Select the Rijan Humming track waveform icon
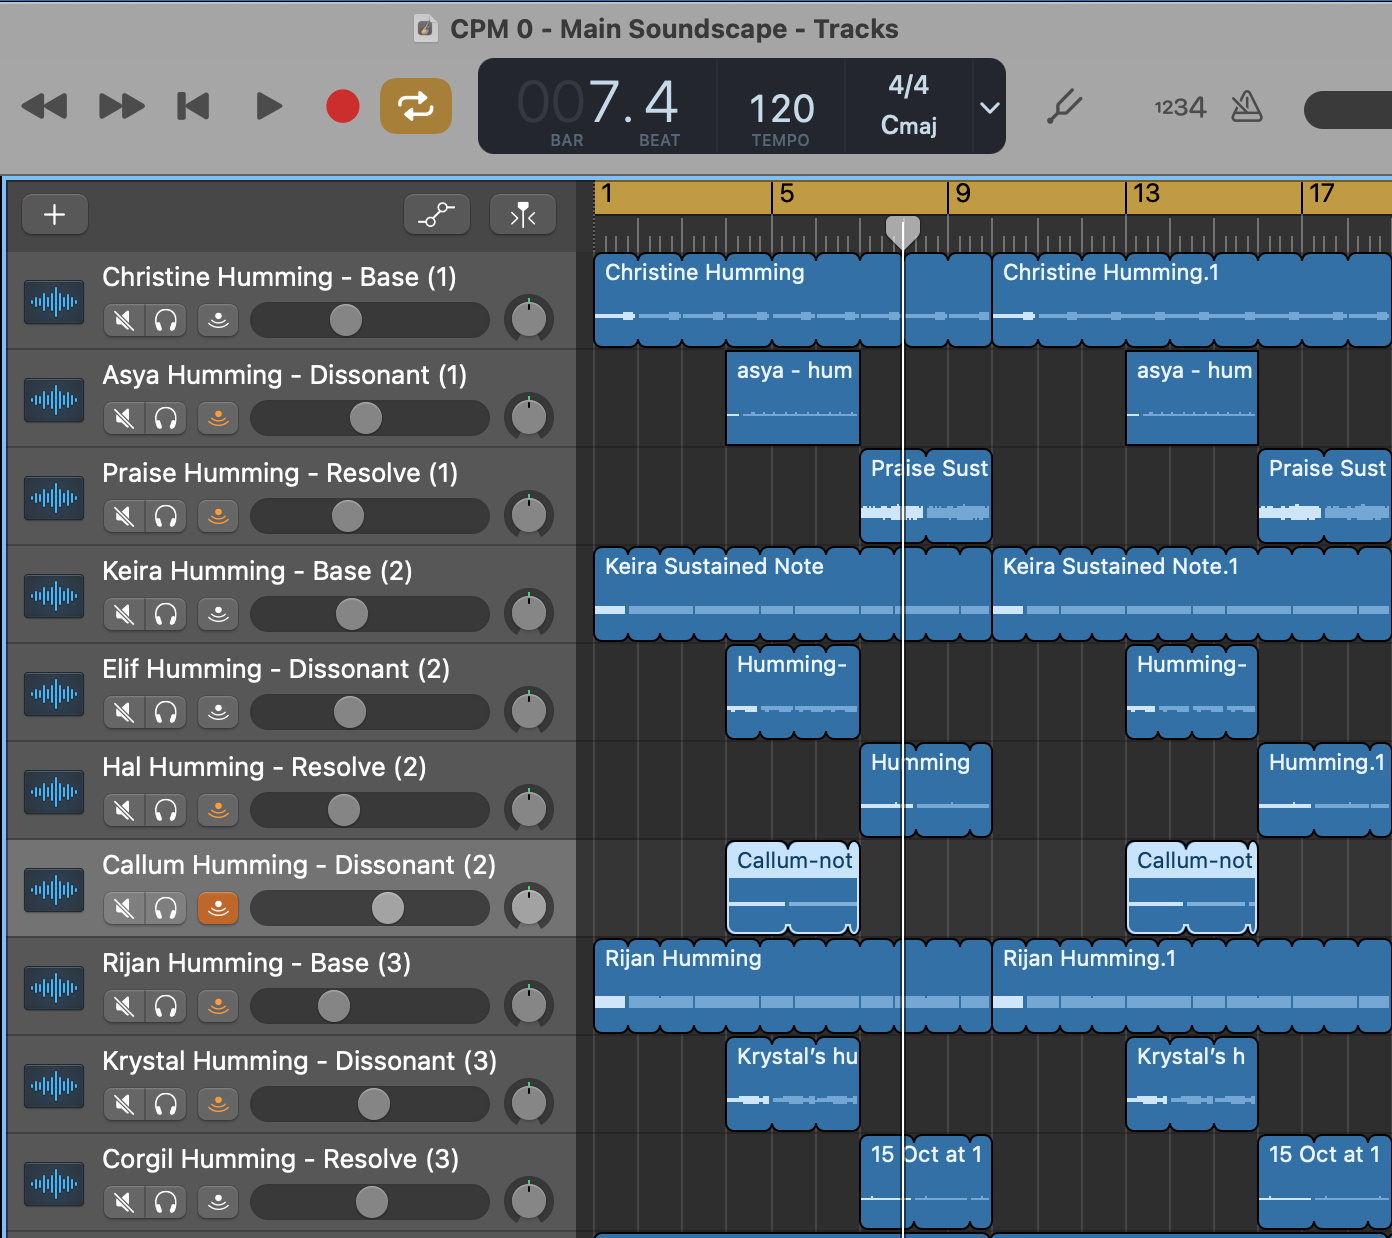This screenshot has width=1392, height=1238. pyautogui.click(x=54, y=987)
